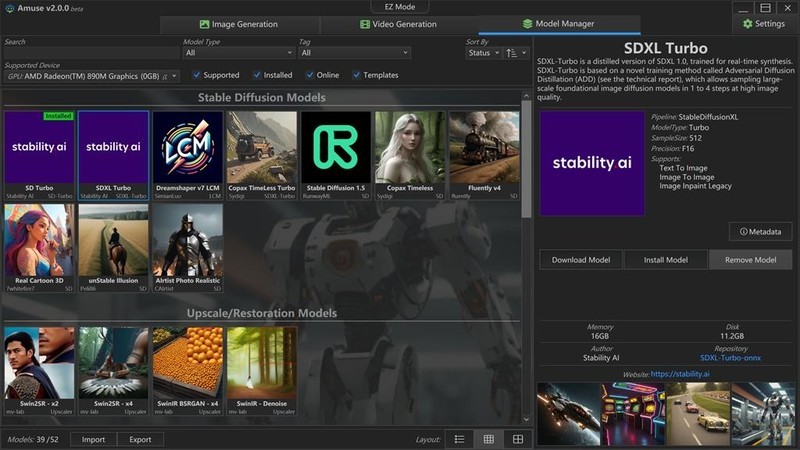Switch to the medium grid layout

[x=488, y=439]
